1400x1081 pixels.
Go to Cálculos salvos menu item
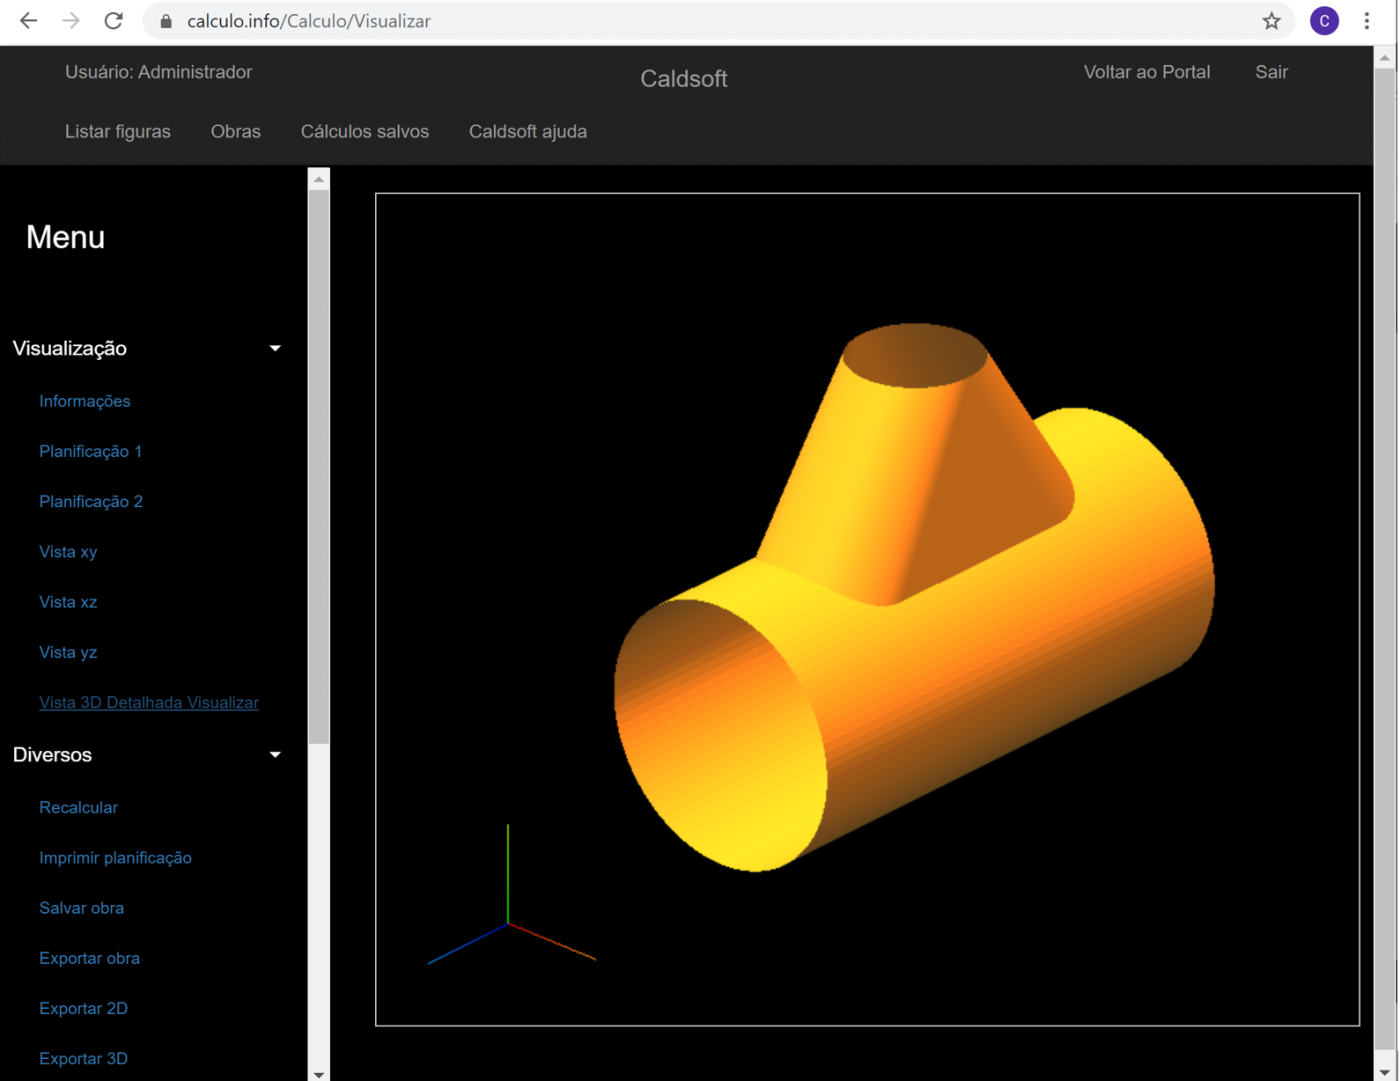coord(364,132)
